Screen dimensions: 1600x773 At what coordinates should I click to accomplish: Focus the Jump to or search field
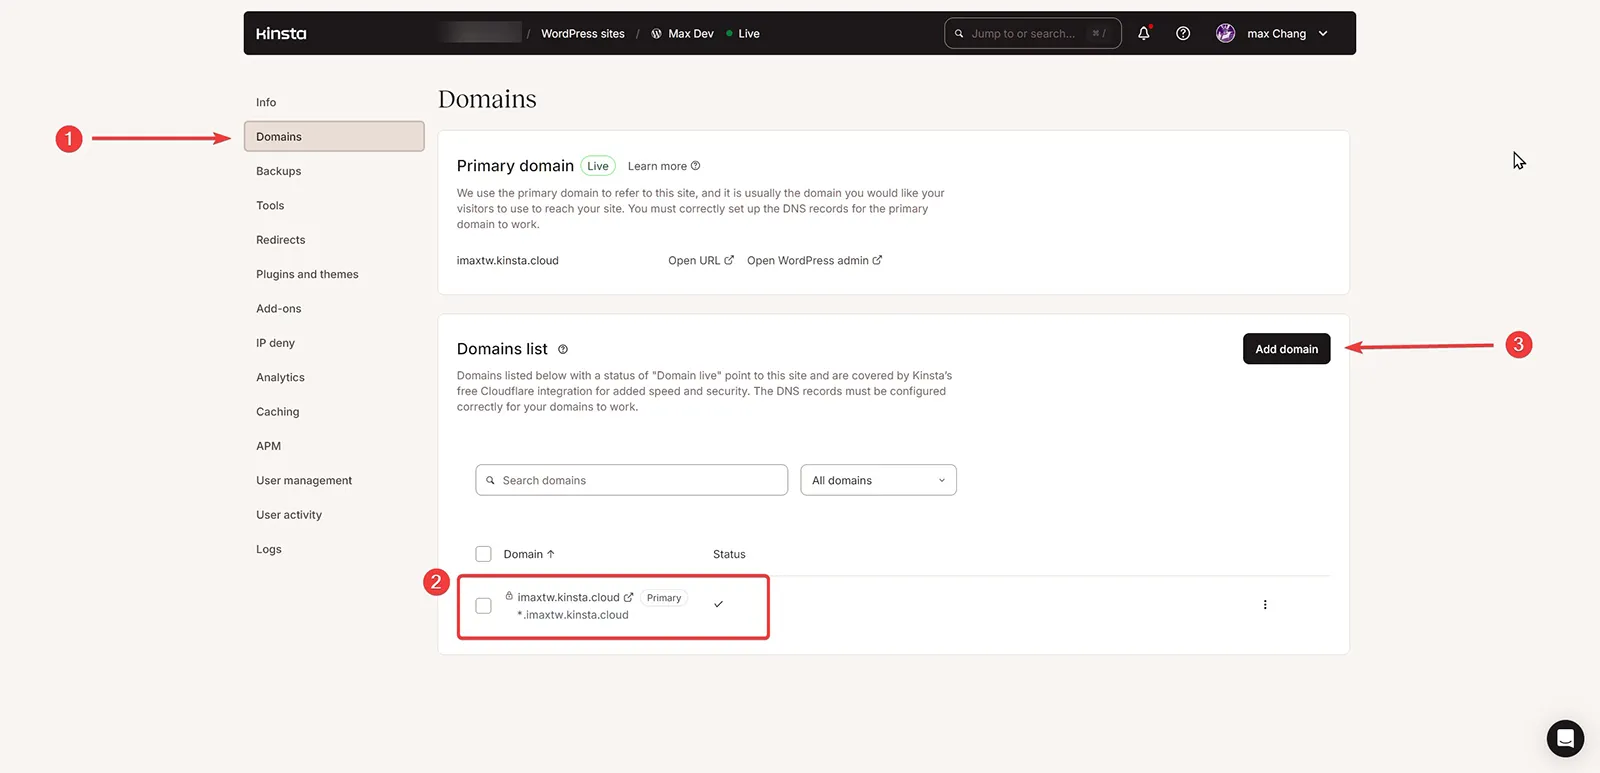(x=1033, y=33)
